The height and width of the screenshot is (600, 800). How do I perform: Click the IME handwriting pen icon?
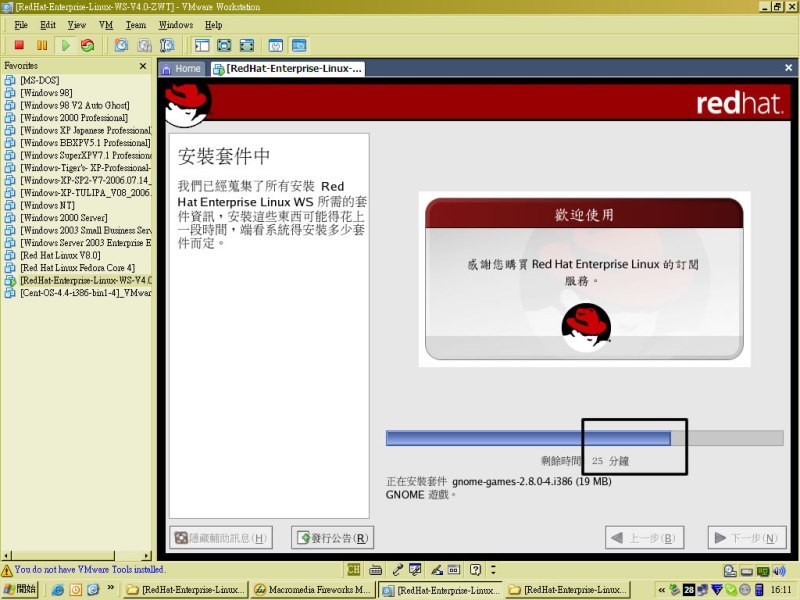(437, 569)
